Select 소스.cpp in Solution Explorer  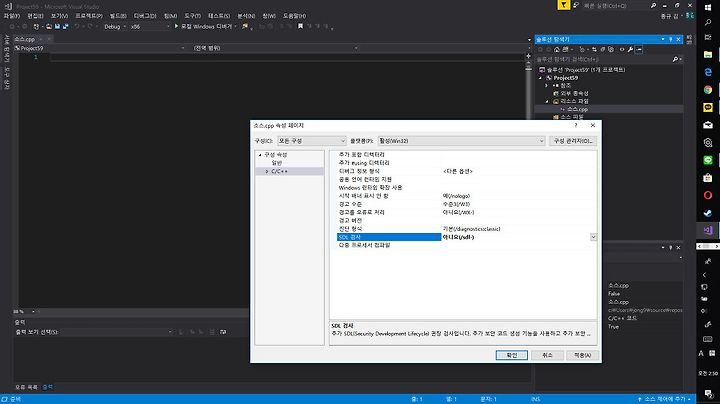coord(577,109)
